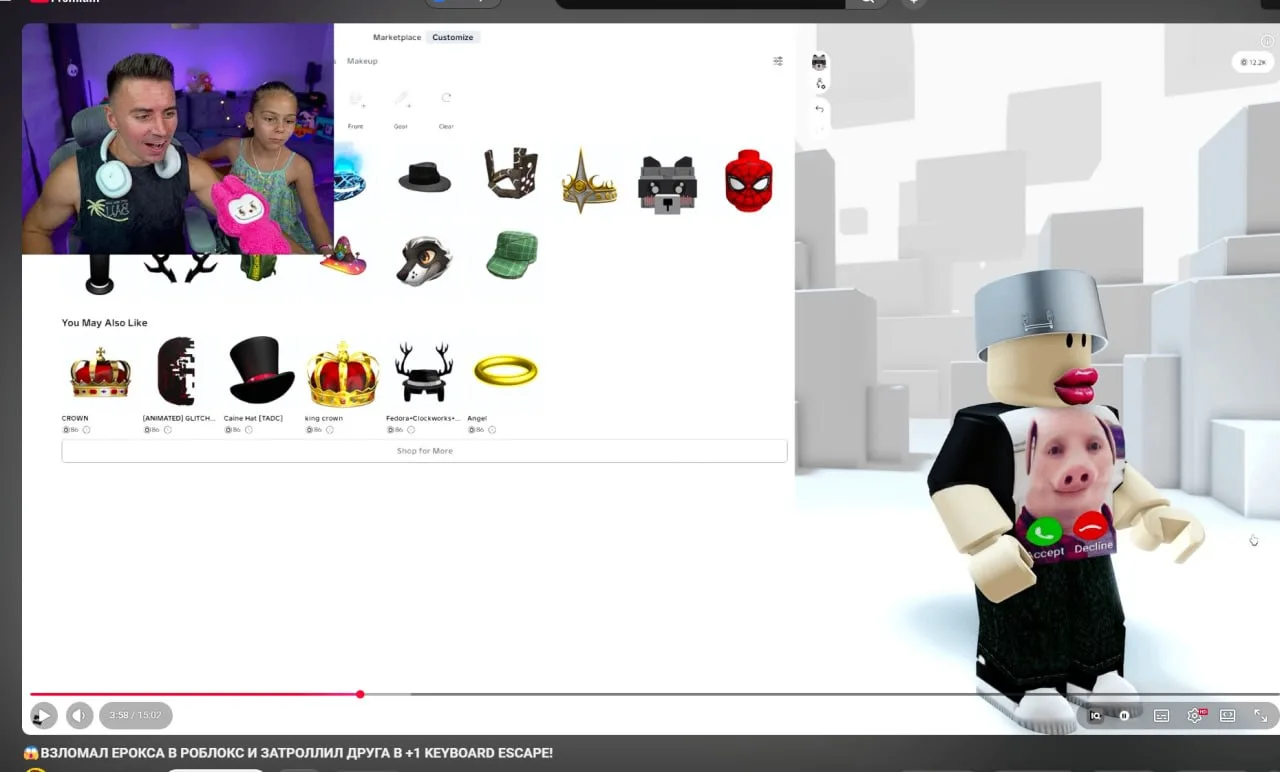This screenshot has height=772, width=1280.
Task: Click the video title below the player
Action: coord(288,753)
